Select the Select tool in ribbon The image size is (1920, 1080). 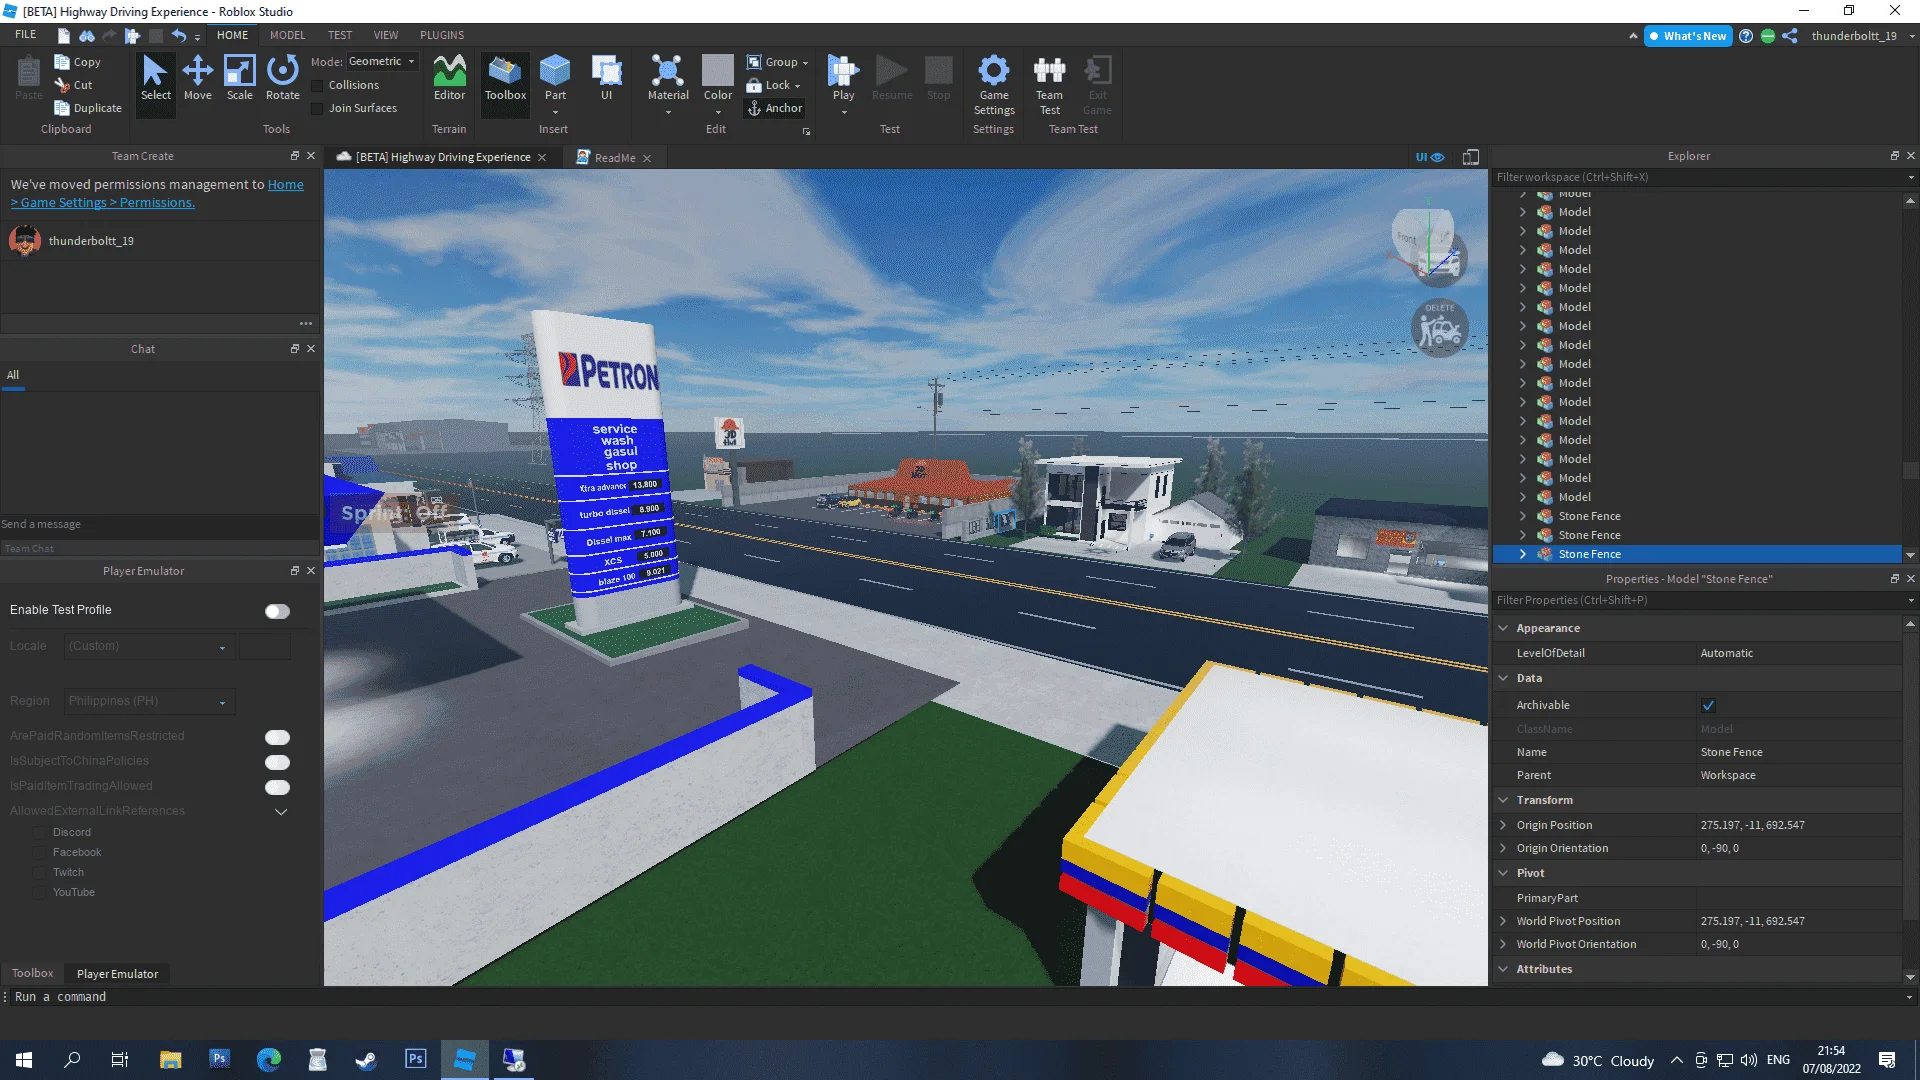tap(155, 79)
